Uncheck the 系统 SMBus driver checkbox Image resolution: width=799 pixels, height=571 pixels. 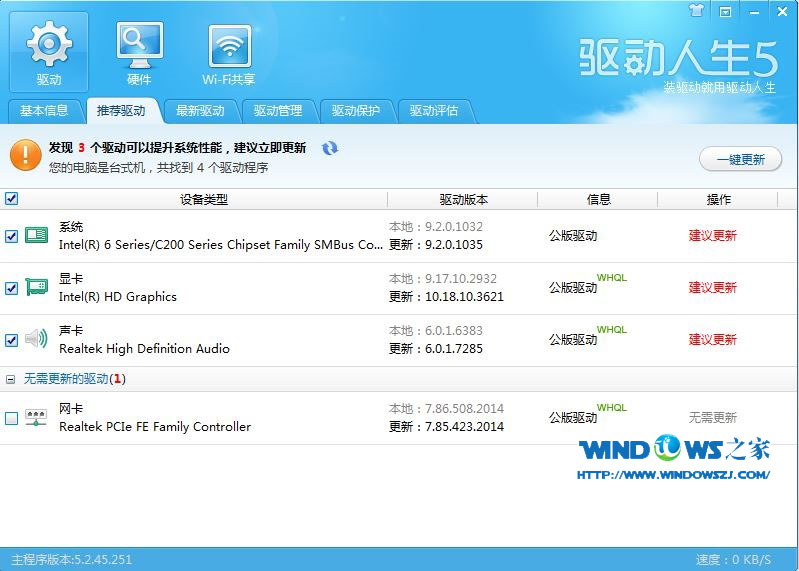click(x=11, y=236)
